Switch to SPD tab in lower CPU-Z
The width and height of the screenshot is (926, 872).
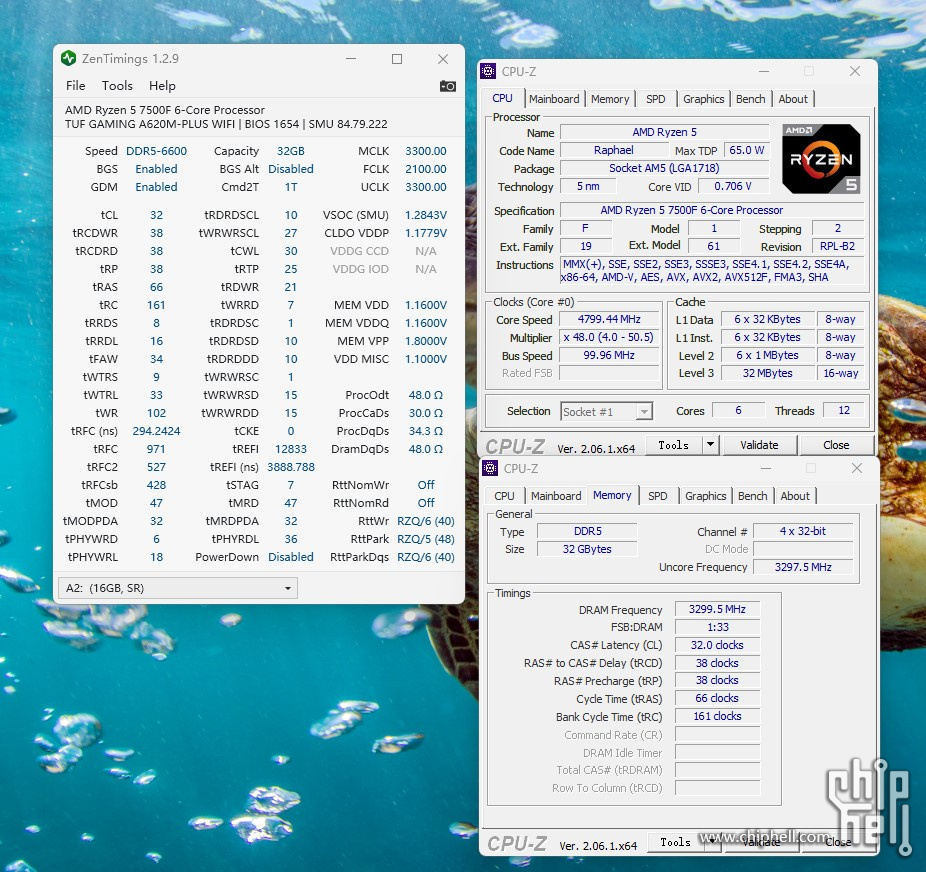click(x=657, y=496)
